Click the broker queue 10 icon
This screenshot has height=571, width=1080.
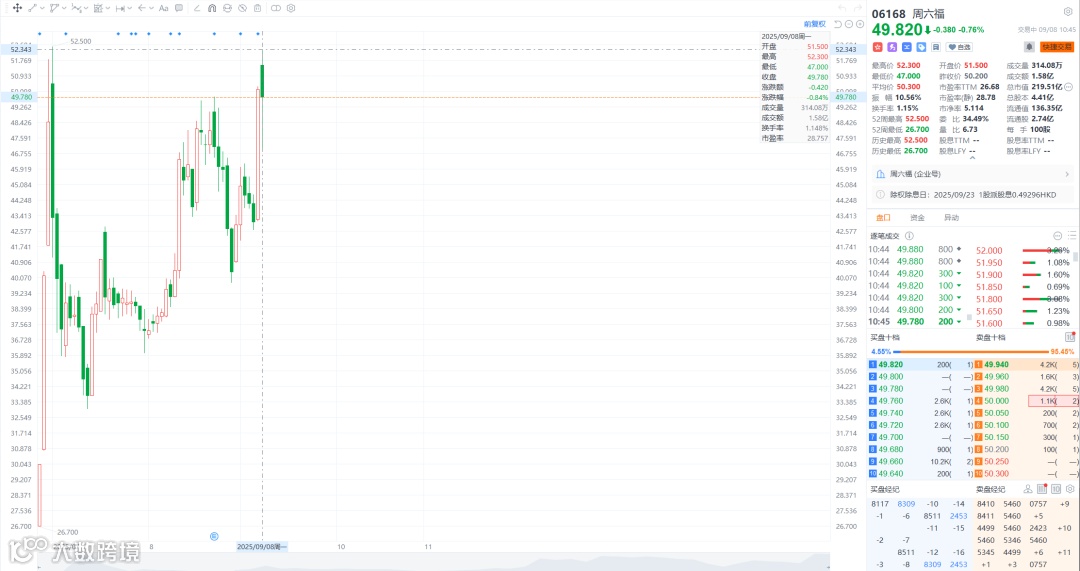click(x=1056, y=489)
